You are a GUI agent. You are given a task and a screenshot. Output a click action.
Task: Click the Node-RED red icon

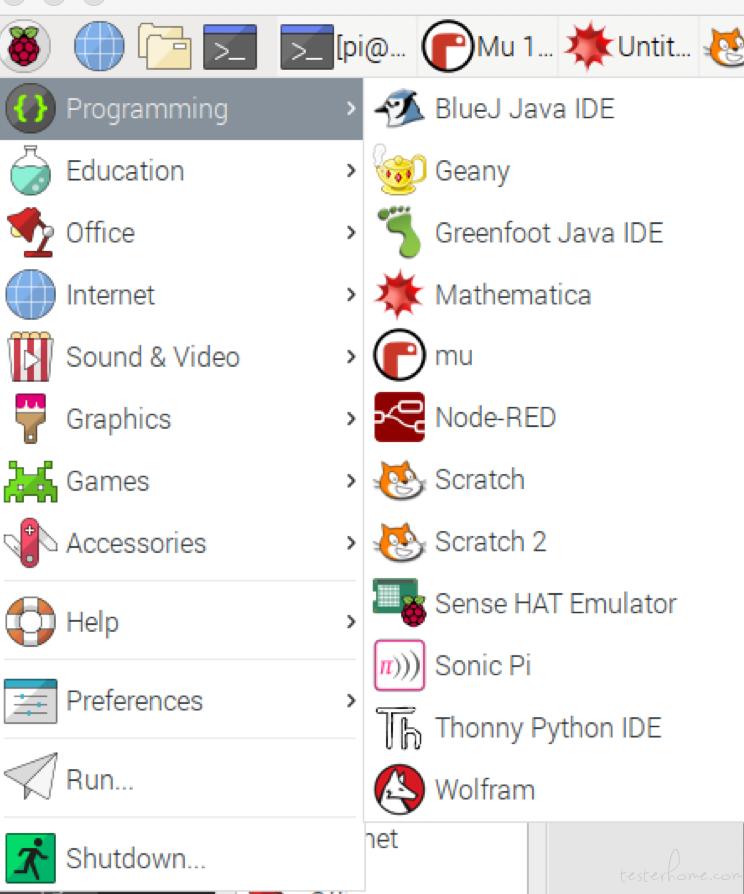(x=399, y=417)
